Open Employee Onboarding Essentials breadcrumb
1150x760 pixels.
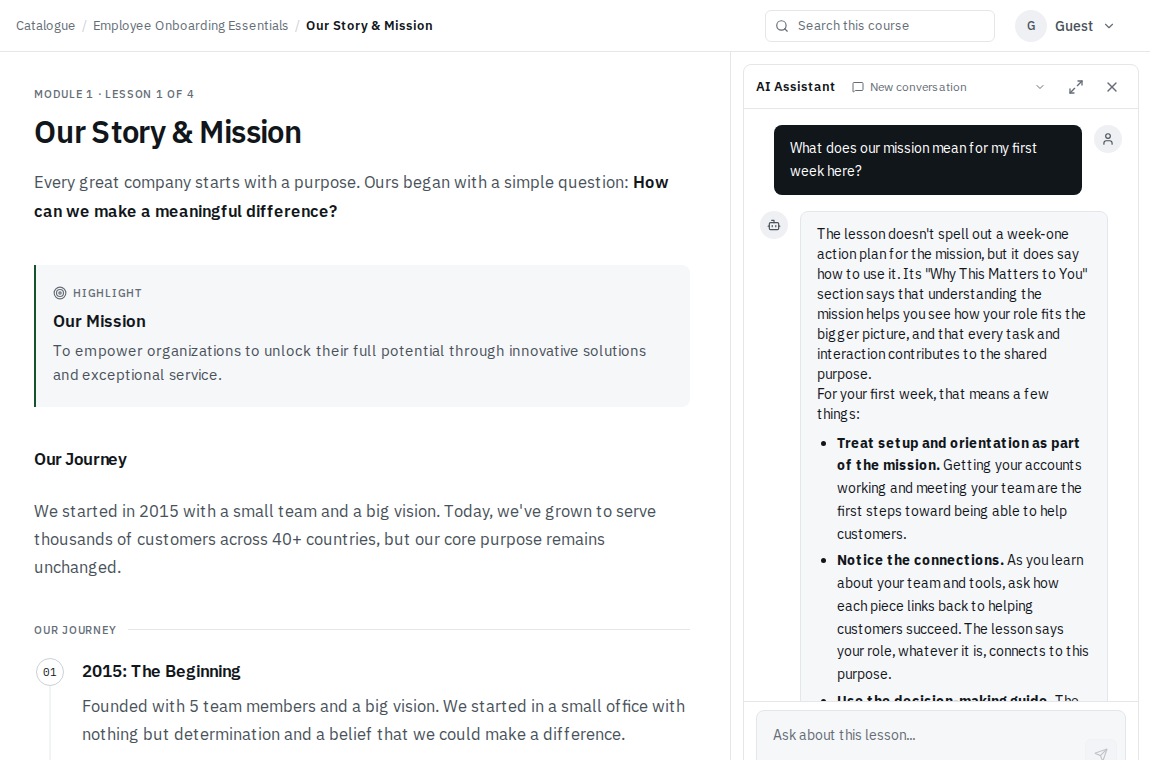(x=191, y=26)
